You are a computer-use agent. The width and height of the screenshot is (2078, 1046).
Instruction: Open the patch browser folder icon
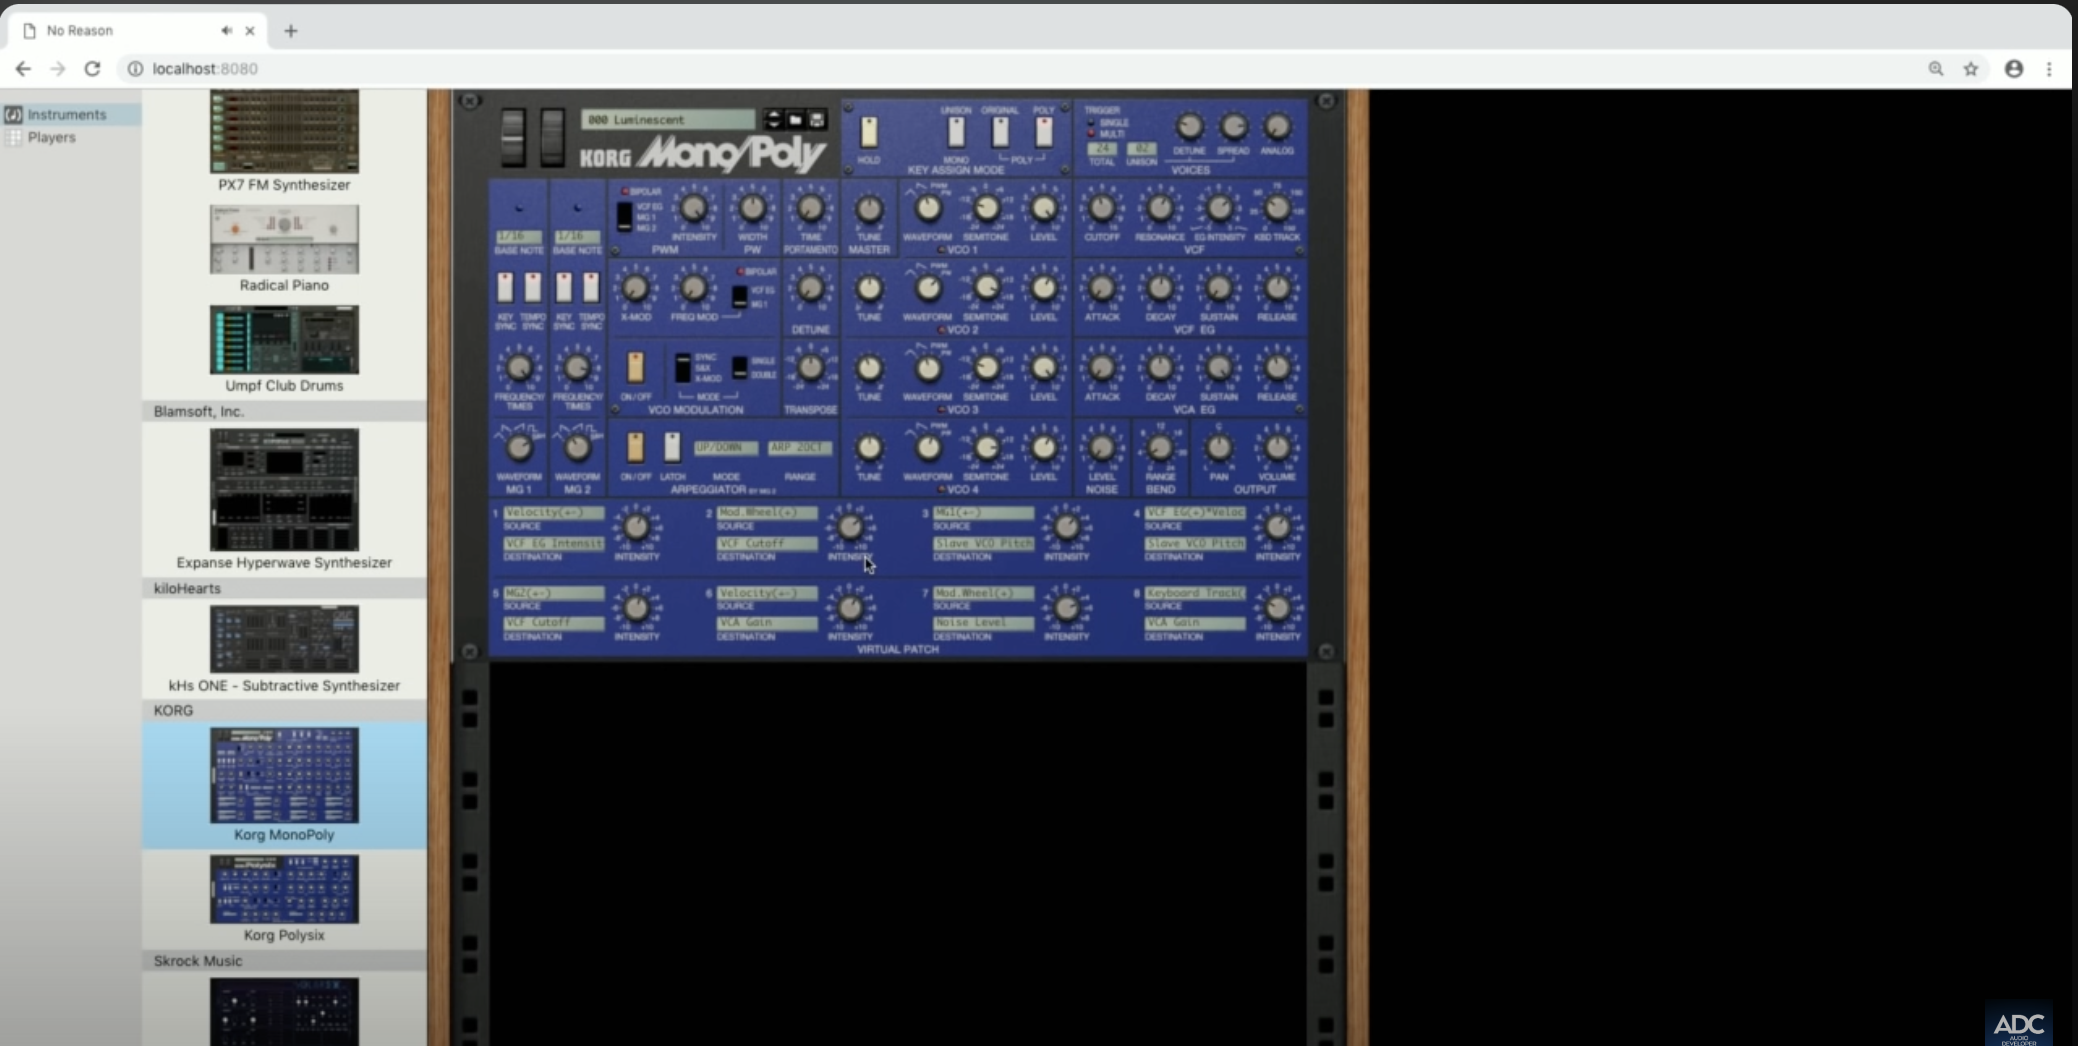tap(796, 120)
